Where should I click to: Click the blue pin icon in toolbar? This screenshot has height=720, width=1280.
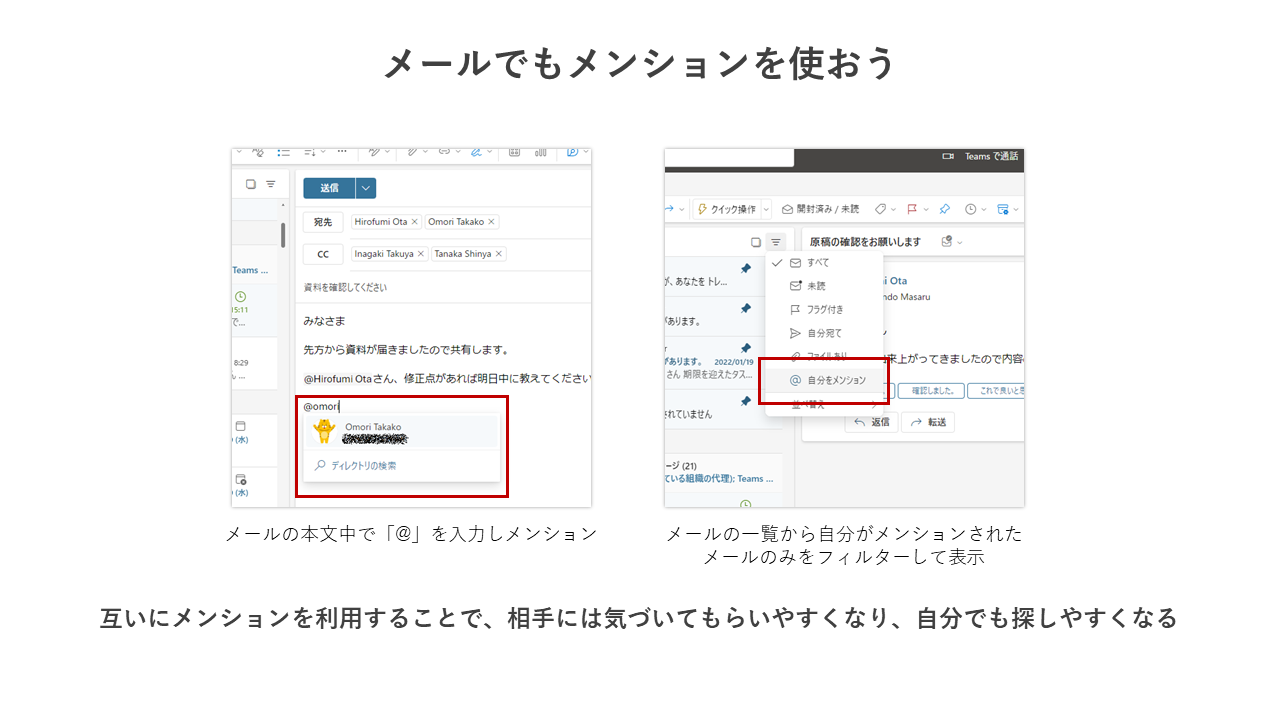tap(944, 209)
